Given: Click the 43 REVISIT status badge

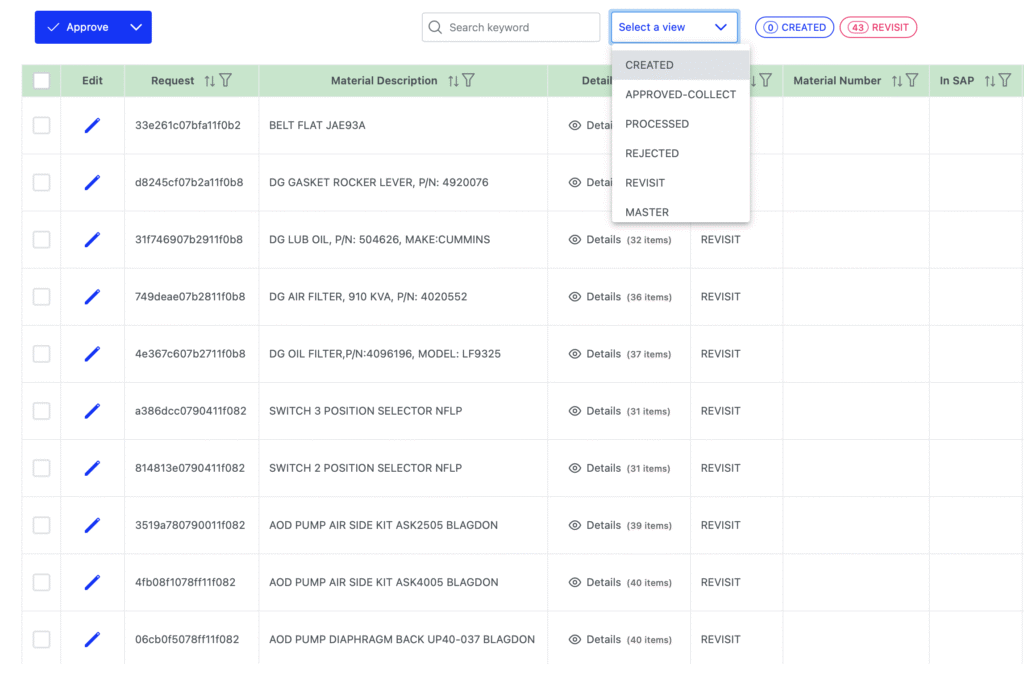Looking at the screenshot, I should [x=878, y=28].
